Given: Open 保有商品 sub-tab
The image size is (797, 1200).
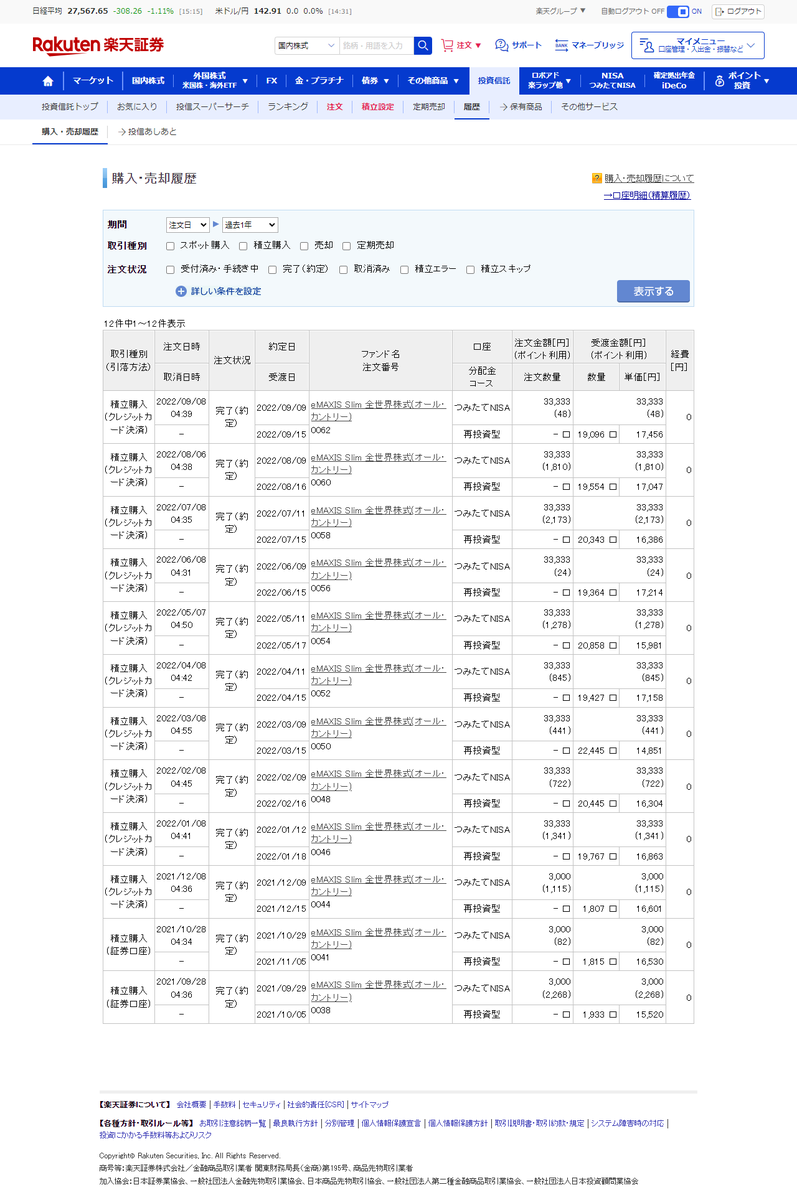Looking at the screenshot, I should pyautogui.click(x=521, y=107).
